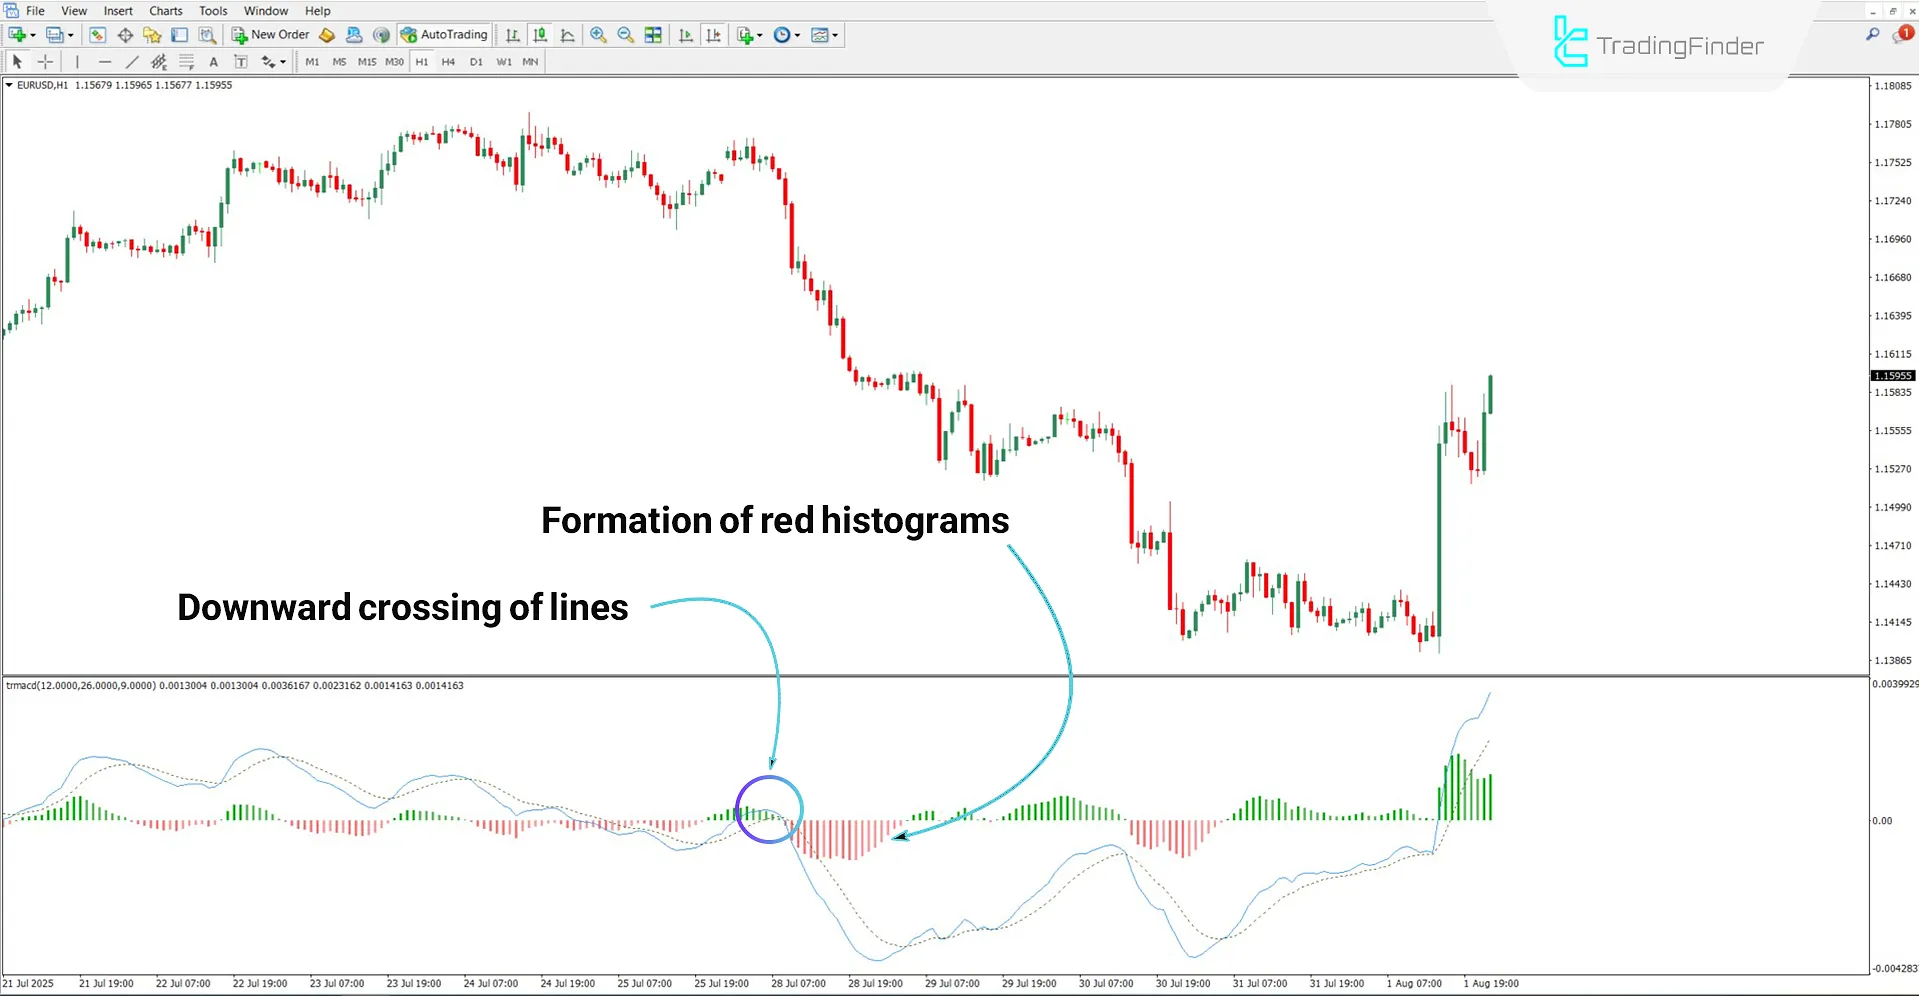The width and height of the screenshot is (1919, 996).
Task: Select the text annotation tool
Action: click(213, 61)
